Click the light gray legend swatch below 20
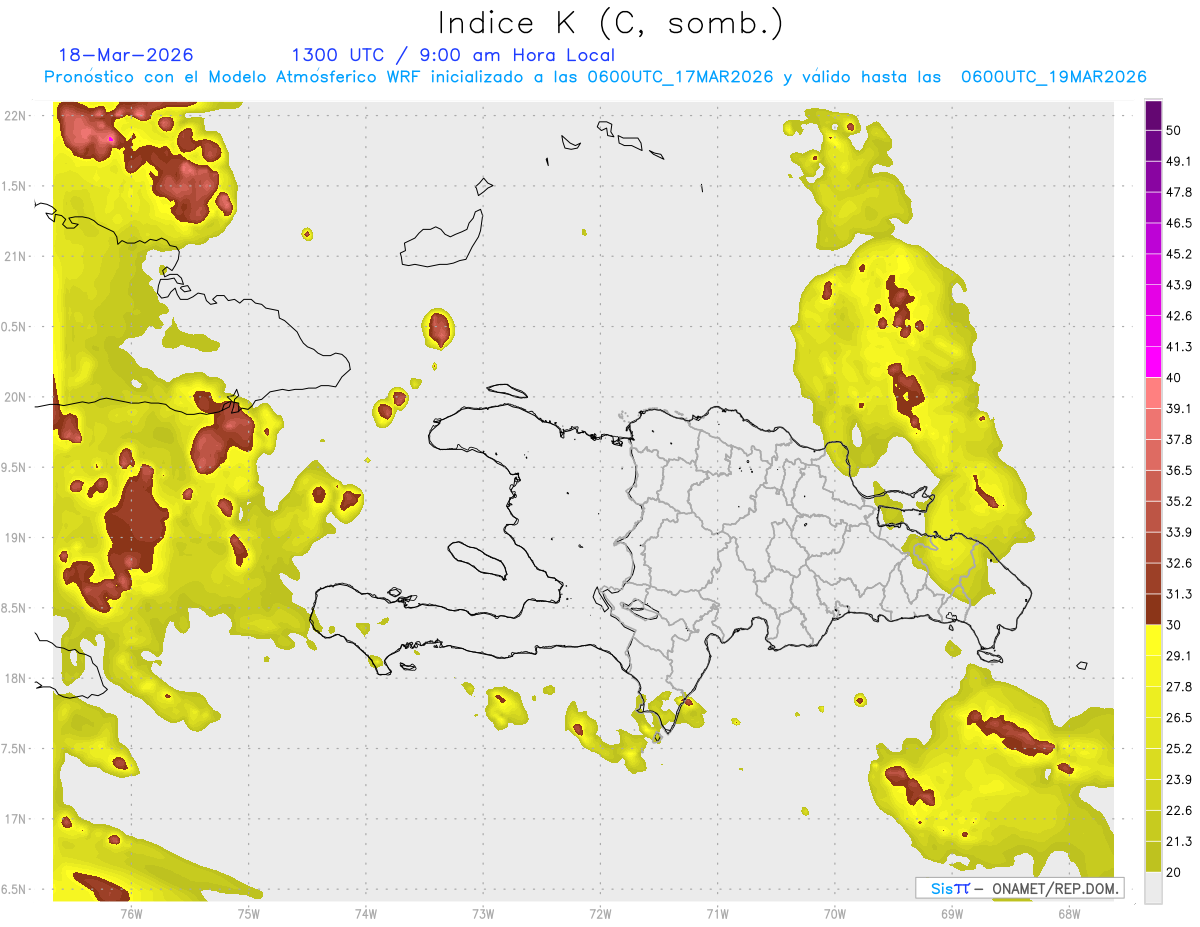The image size is (1200, 927). tap(1153, 887)
